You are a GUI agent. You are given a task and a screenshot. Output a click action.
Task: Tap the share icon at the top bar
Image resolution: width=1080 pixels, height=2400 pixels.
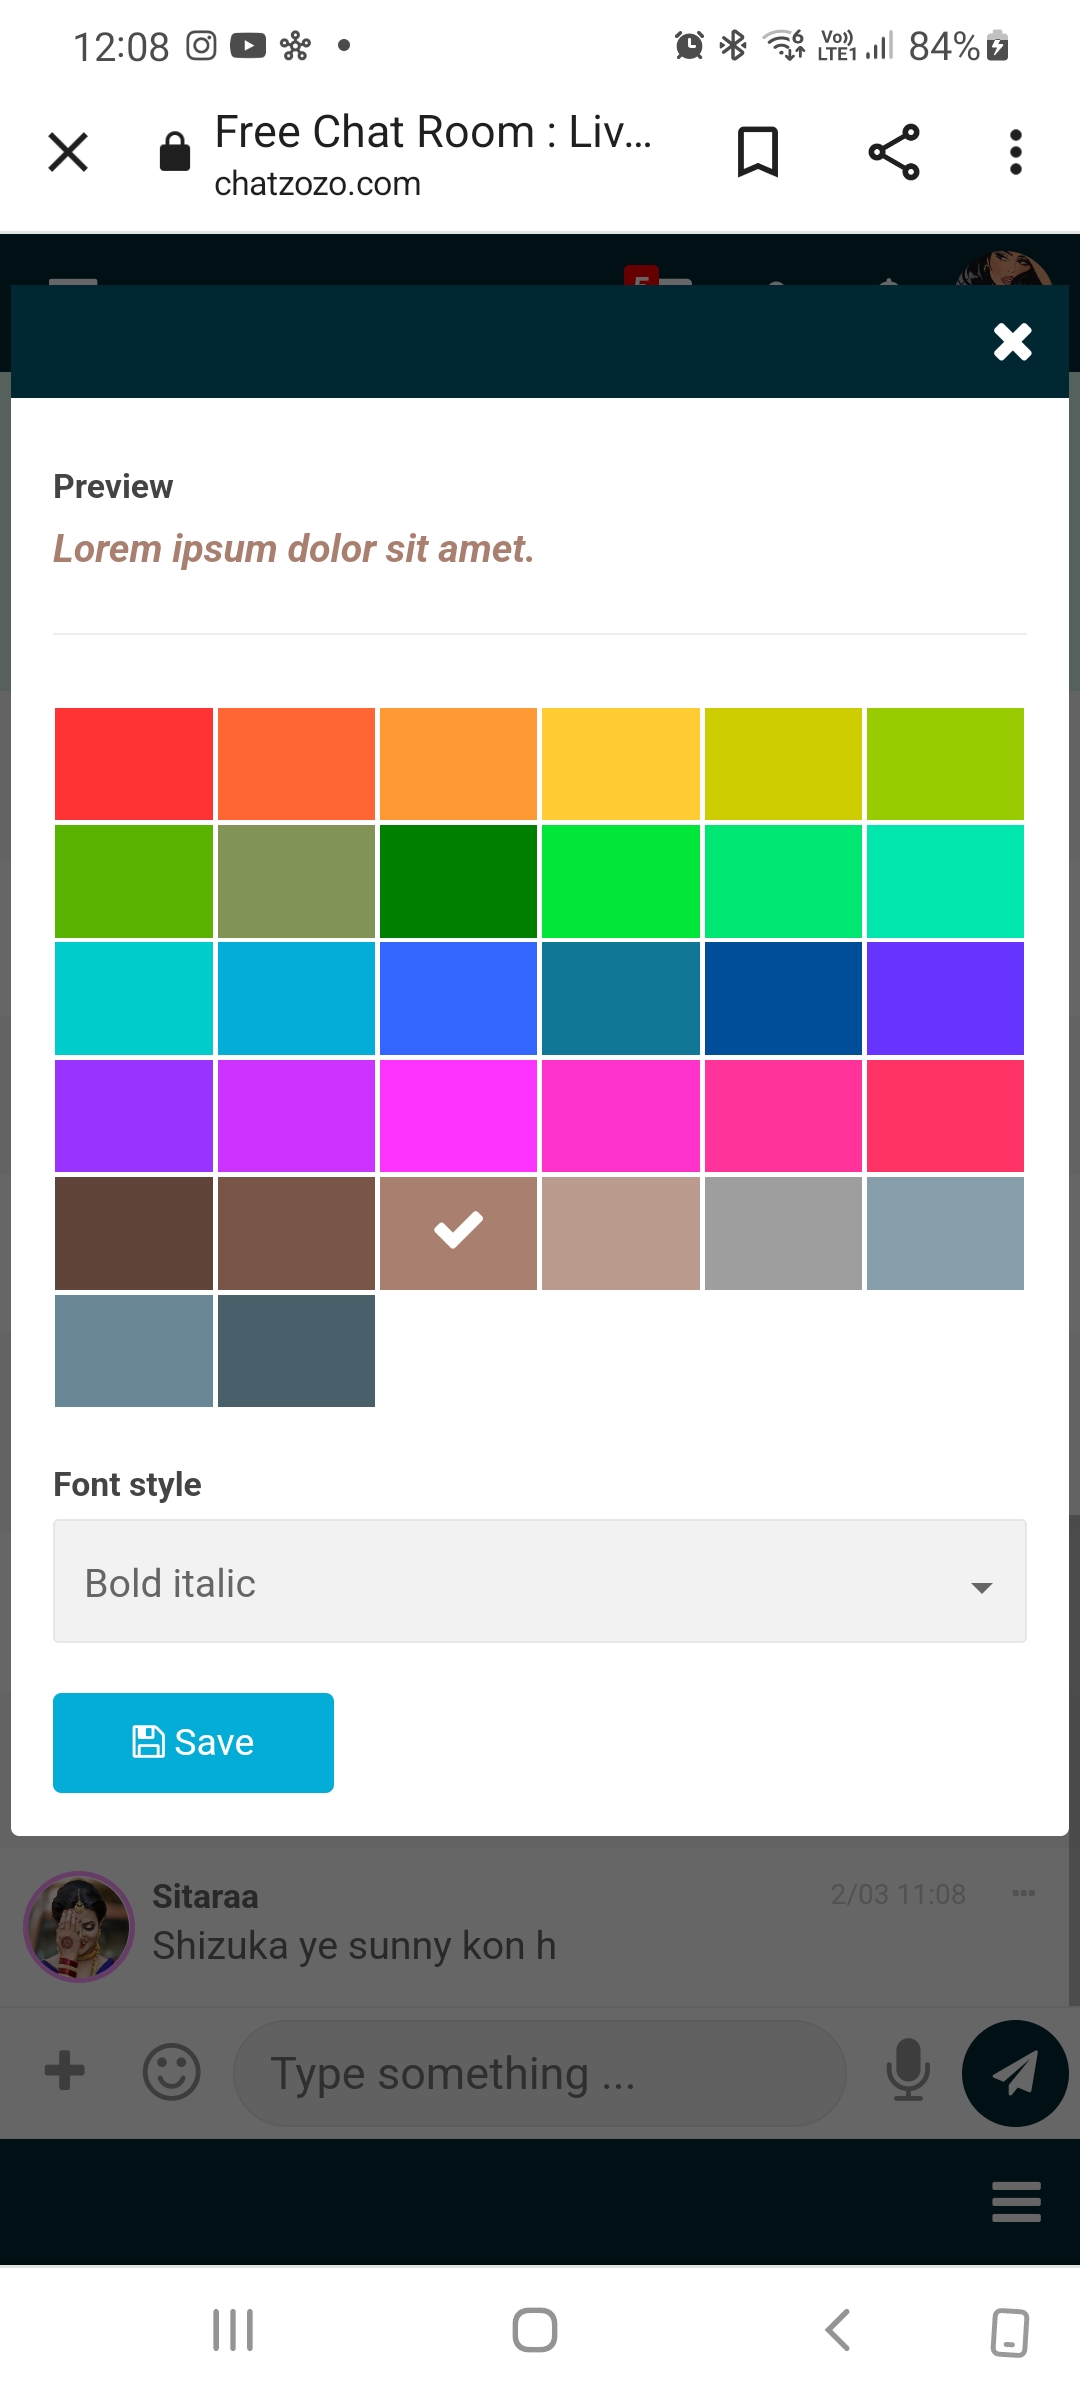point(893,152)
